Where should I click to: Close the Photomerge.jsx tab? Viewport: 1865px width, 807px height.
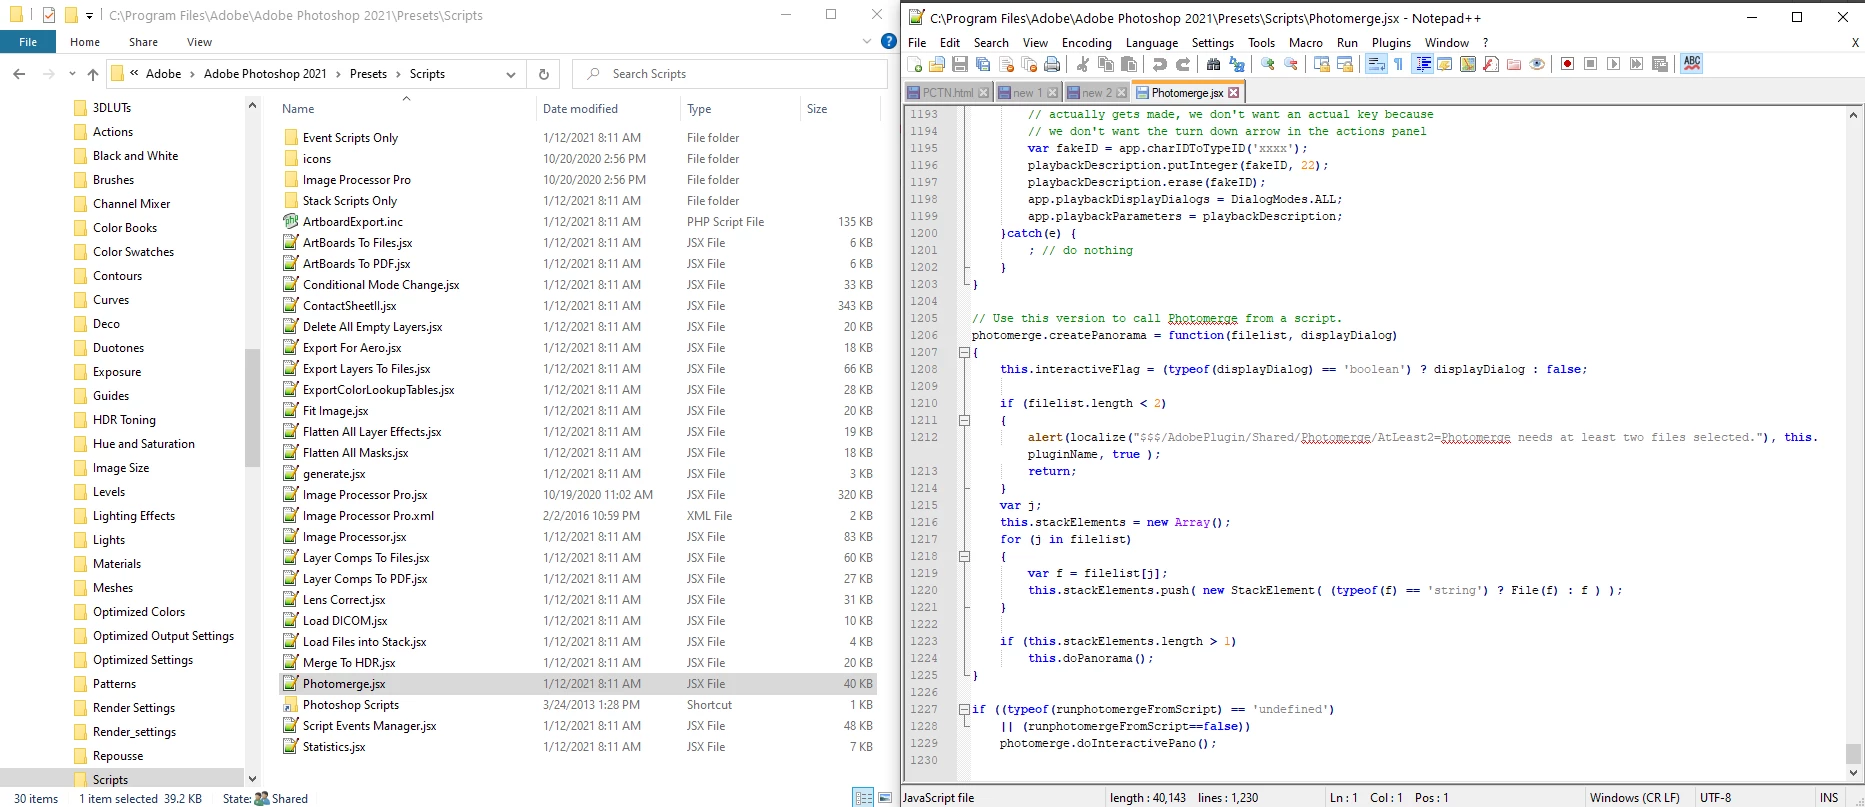(1234, 93)
